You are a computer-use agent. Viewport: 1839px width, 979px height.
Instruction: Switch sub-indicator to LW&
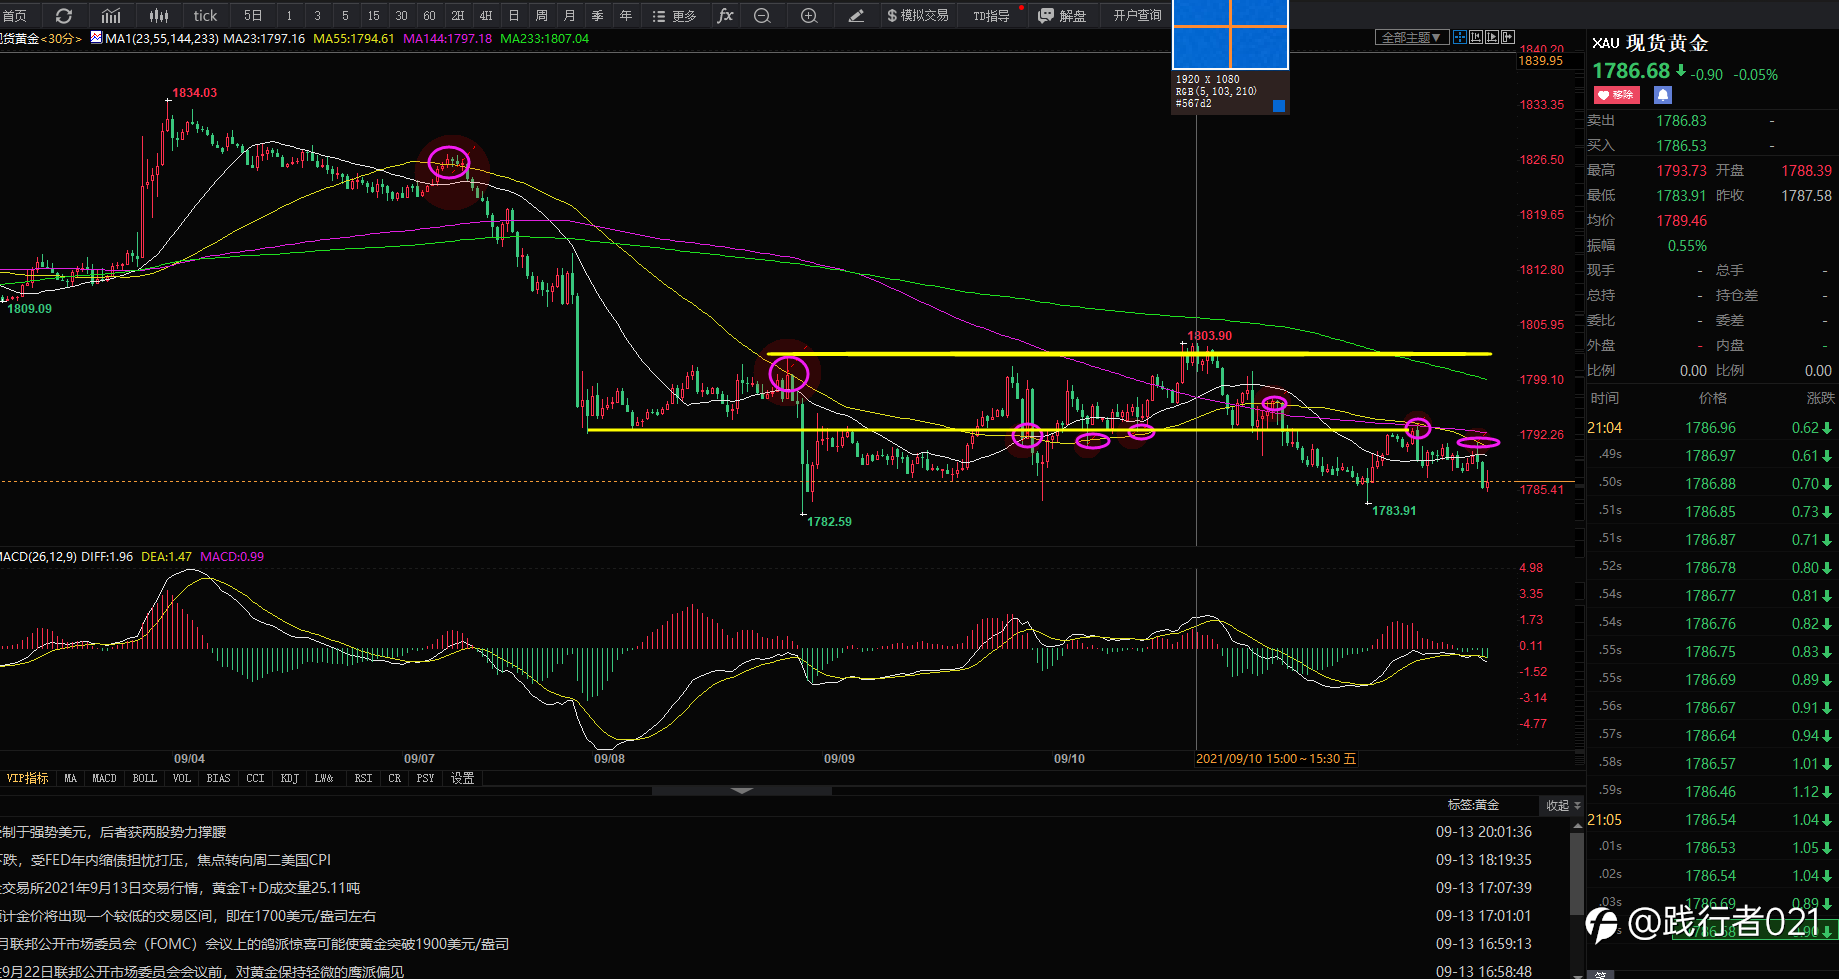[x=324, y=778]
